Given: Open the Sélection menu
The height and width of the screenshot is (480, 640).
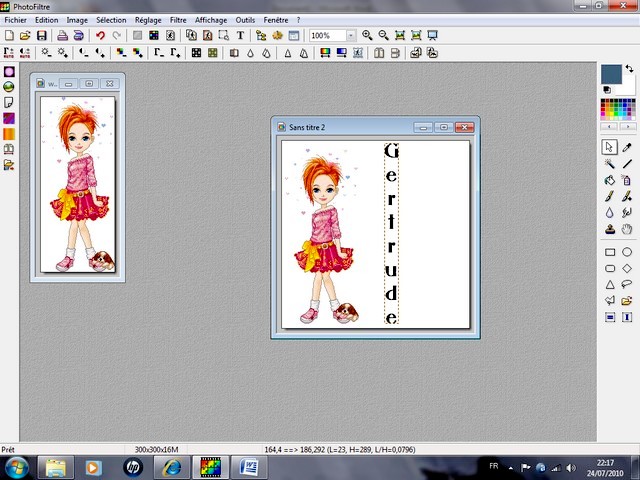Looking at the screenshot, I should 111,20.
